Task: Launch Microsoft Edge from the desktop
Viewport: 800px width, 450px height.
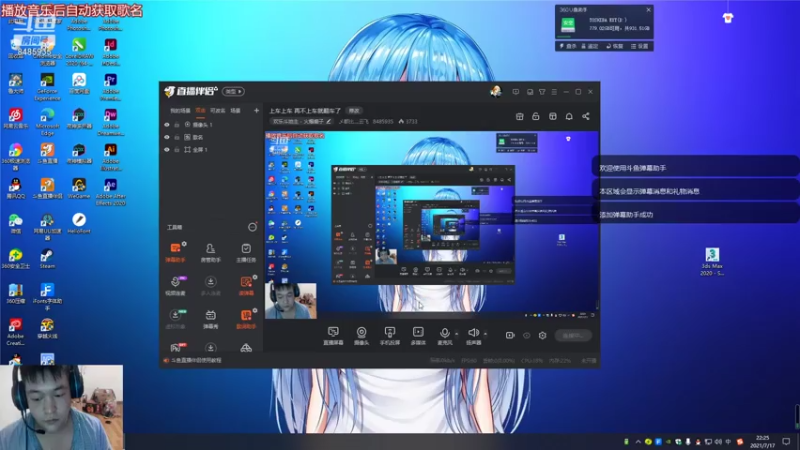Action: pyautogui.click(x=47, y=121)
